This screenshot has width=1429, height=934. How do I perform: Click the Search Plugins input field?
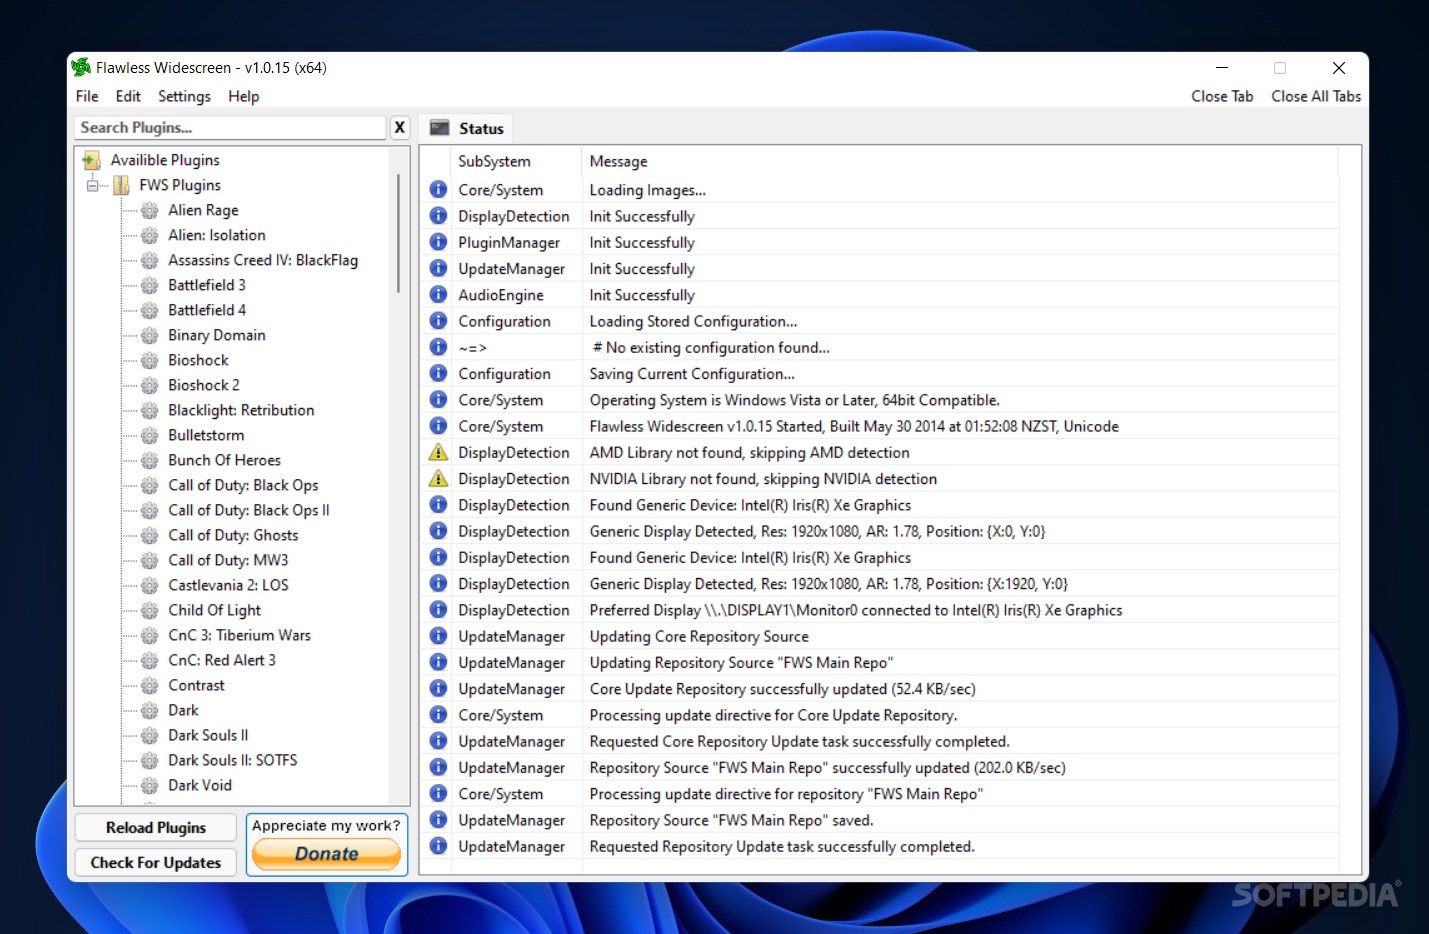[x=230, y=127]
